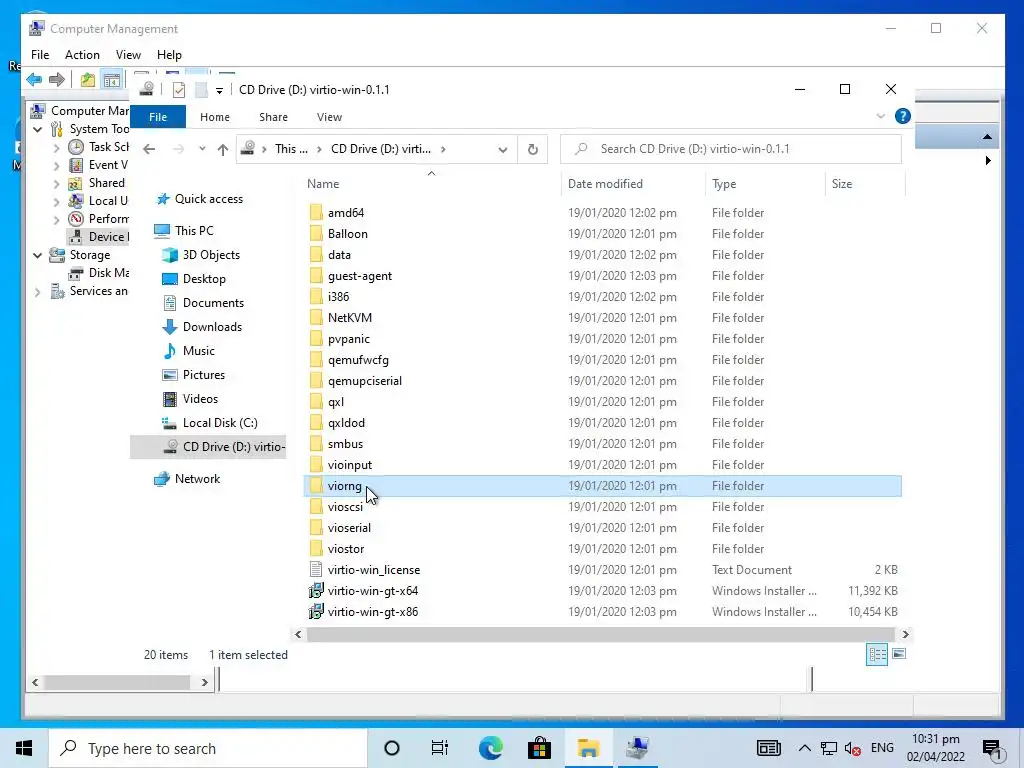Click Up one level icon in Computer Management
This screenshot has width=1024, height=768.
(88, 80)
